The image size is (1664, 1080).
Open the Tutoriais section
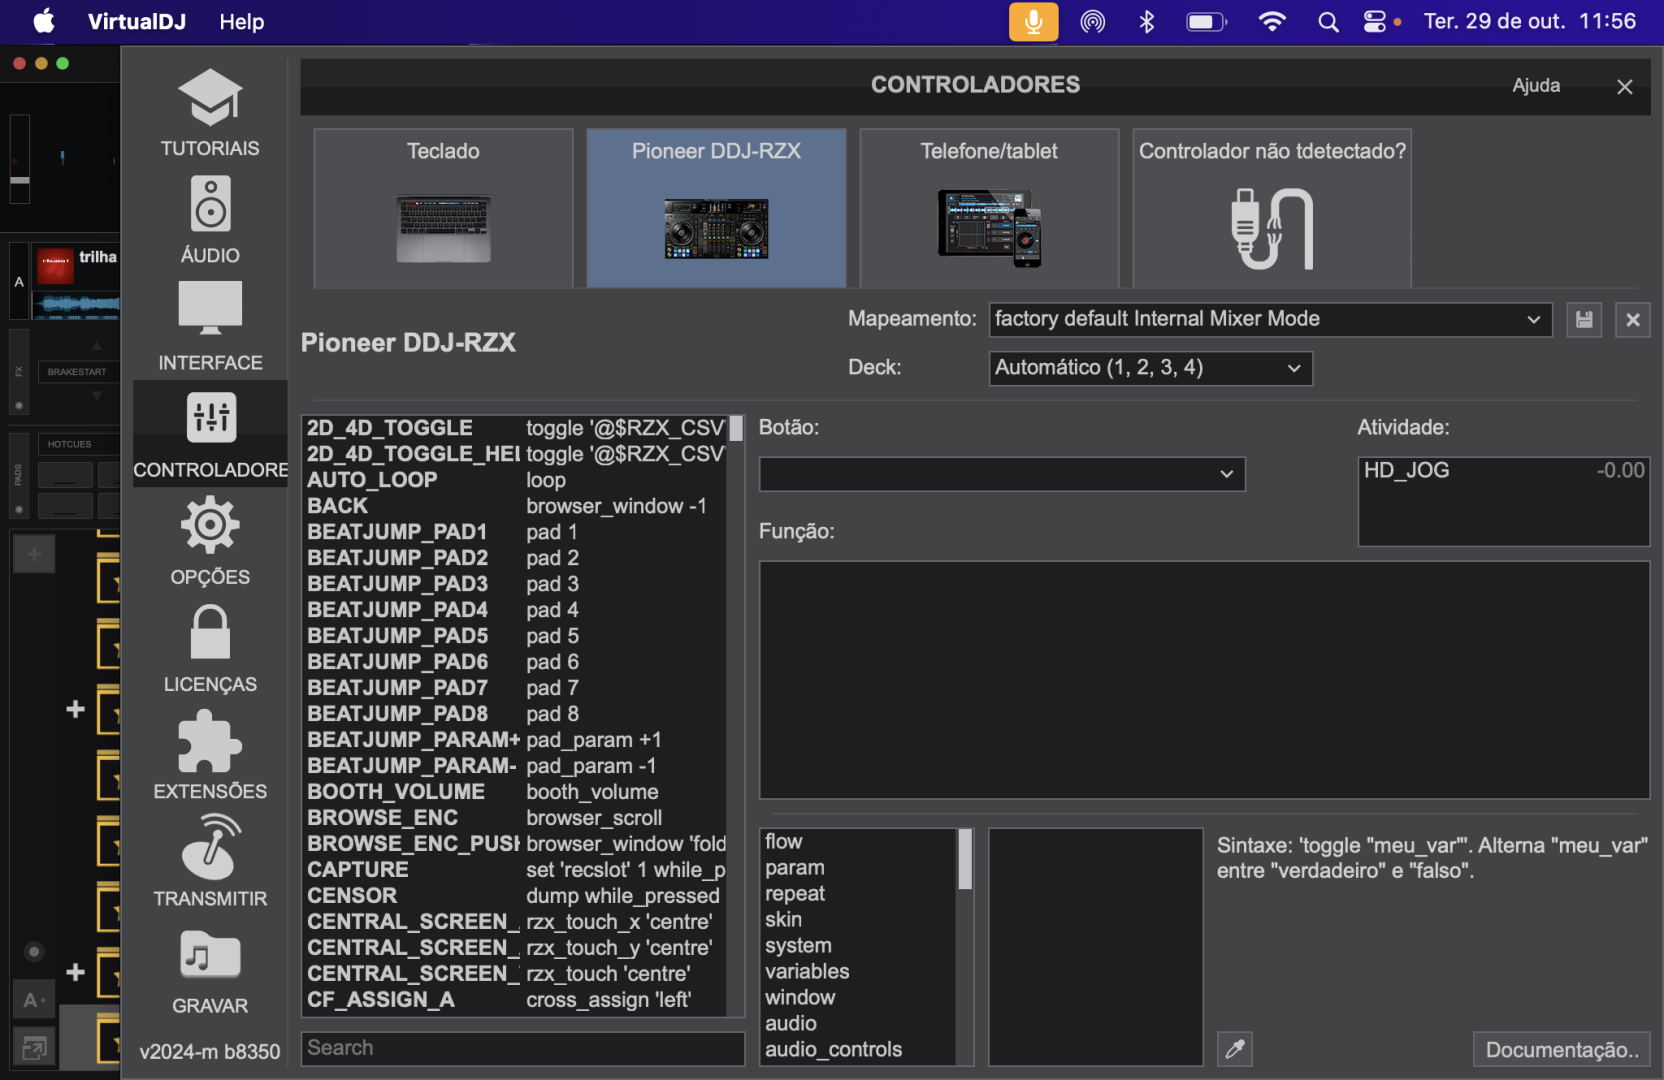pos(210,112)
